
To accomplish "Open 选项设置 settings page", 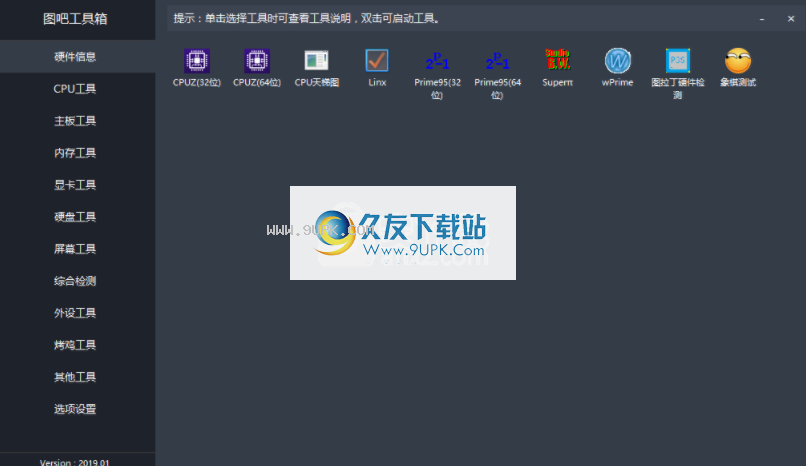I will pyautogui.click(x=78, y=409).
